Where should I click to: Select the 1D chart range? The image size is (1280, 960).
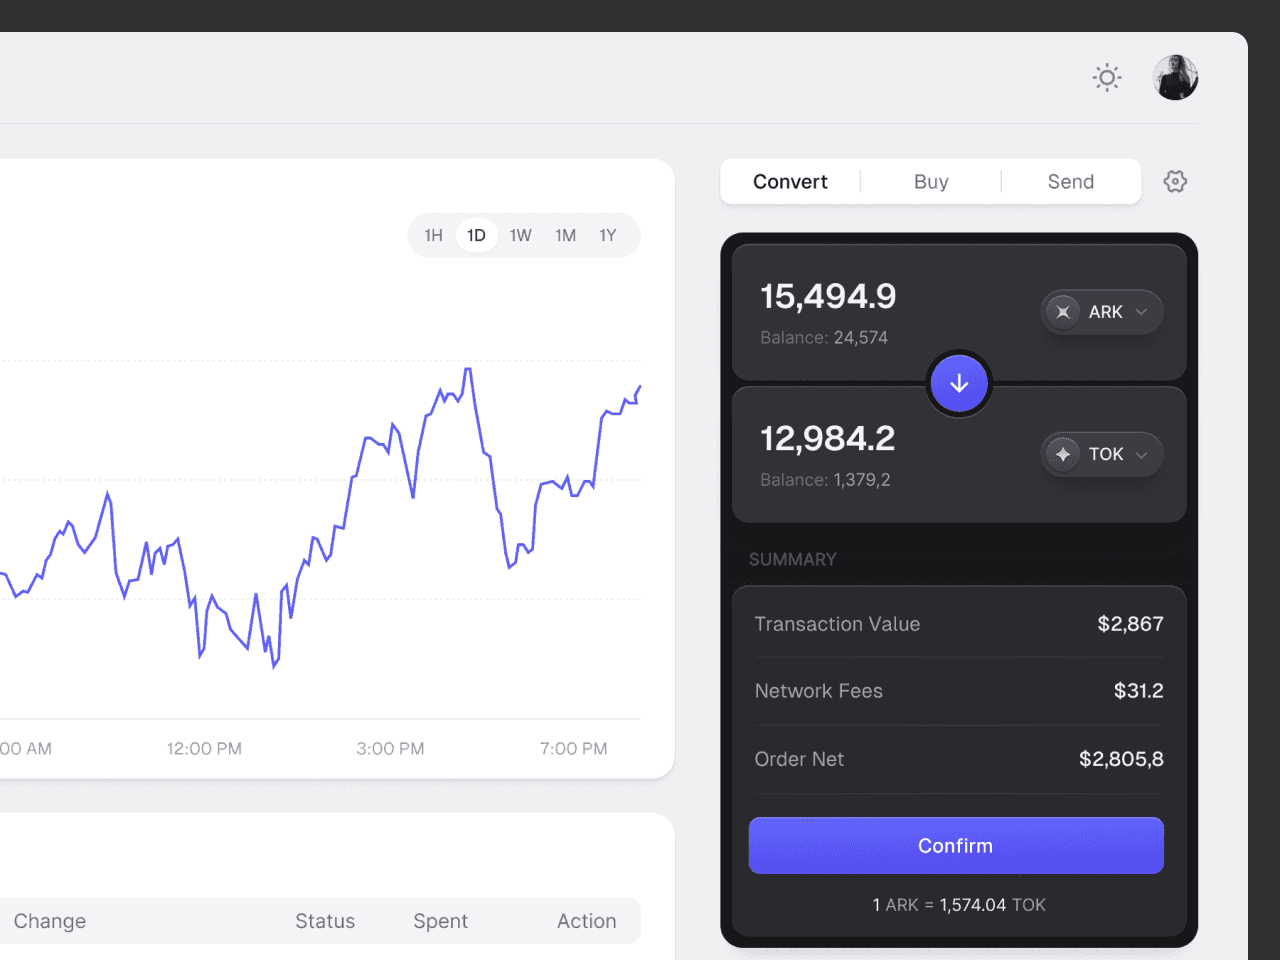click(477, 235)
